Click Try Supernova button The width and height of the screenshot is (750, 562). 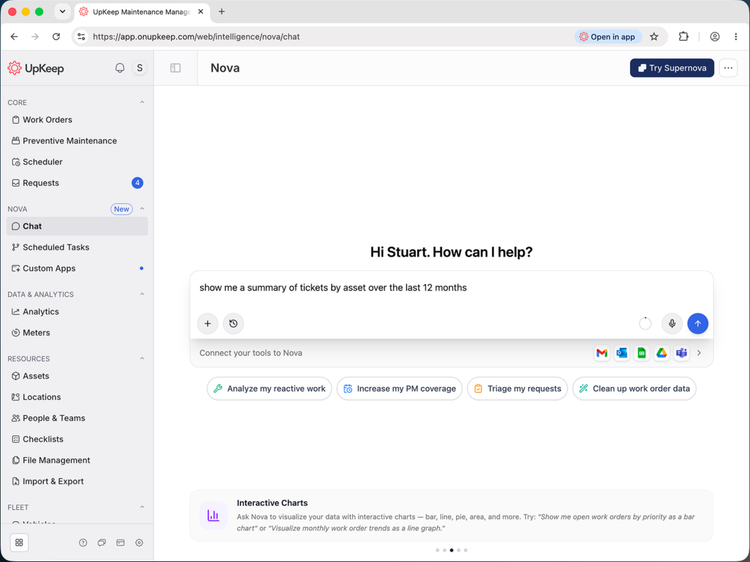coord(672,68)
